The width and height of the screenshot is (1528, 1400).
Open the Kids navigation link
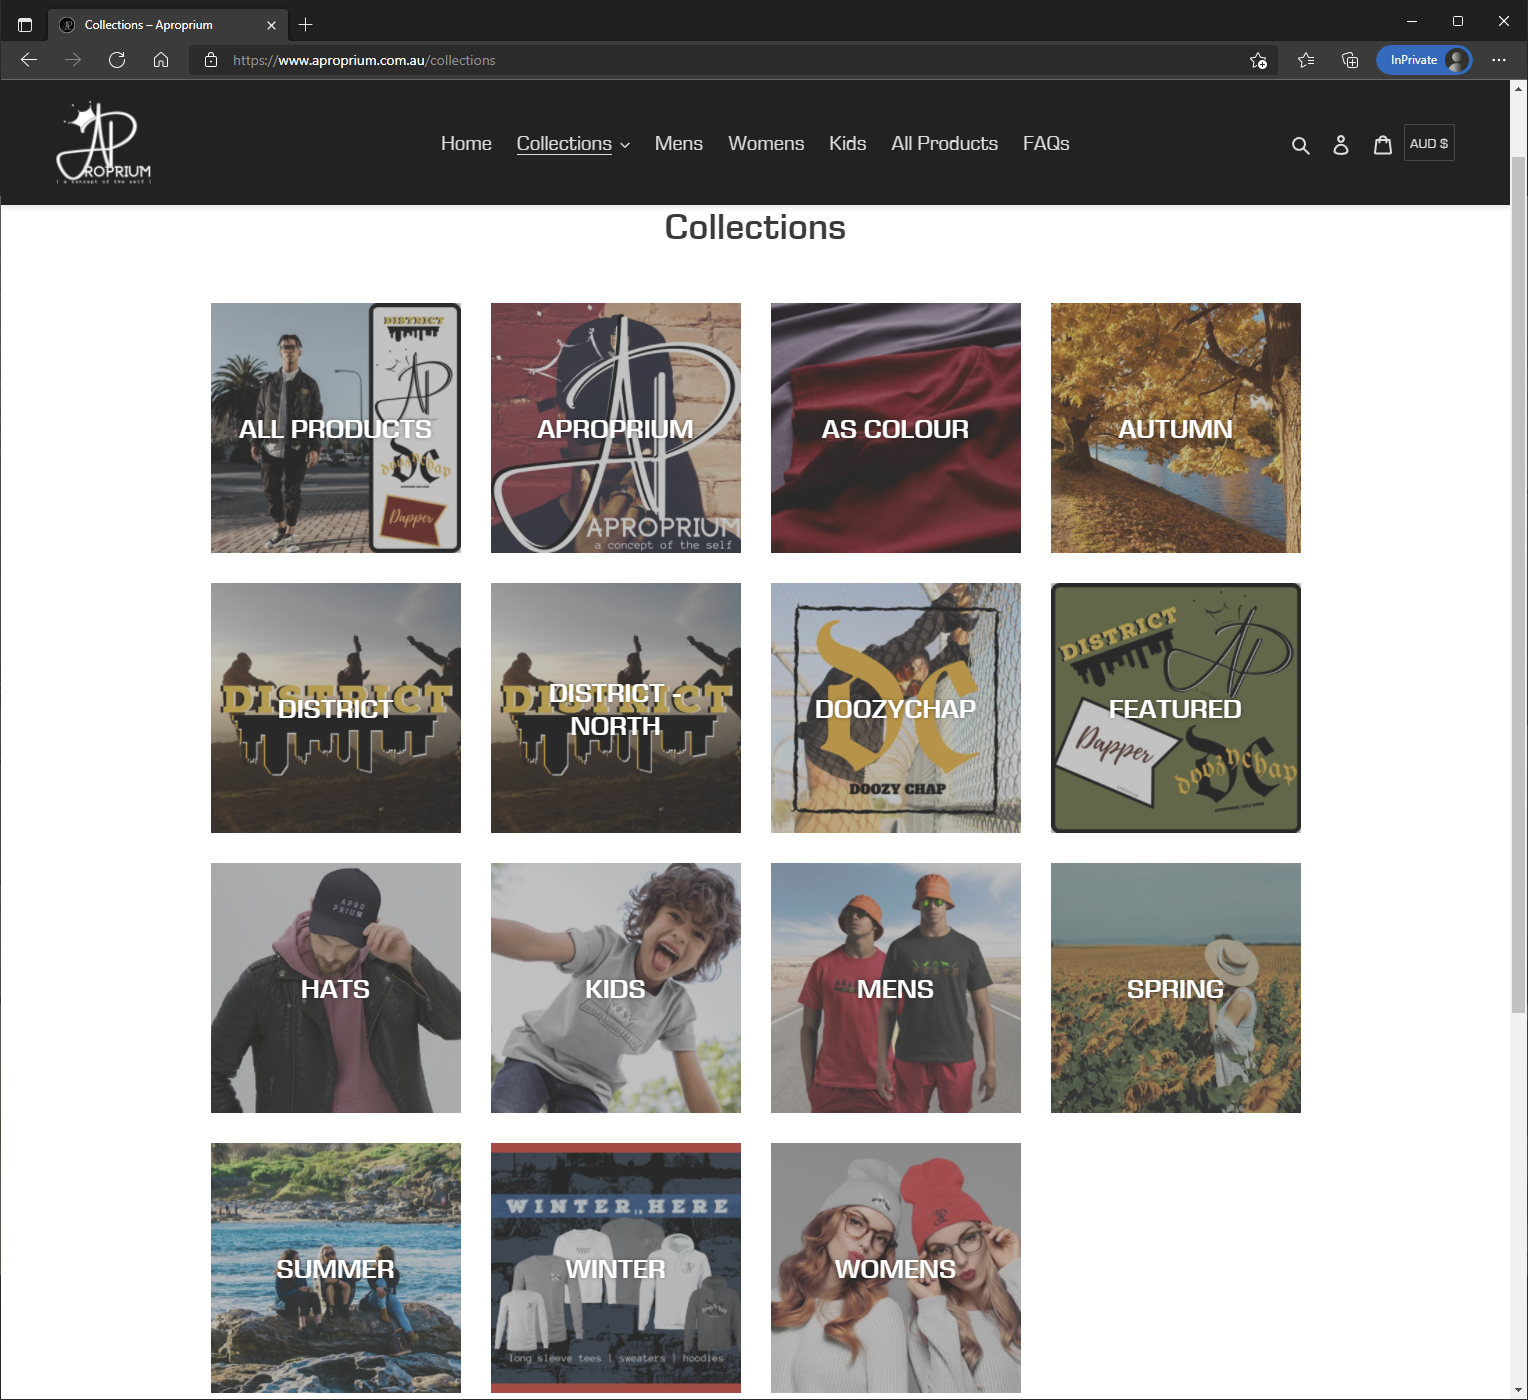(847, 144)
